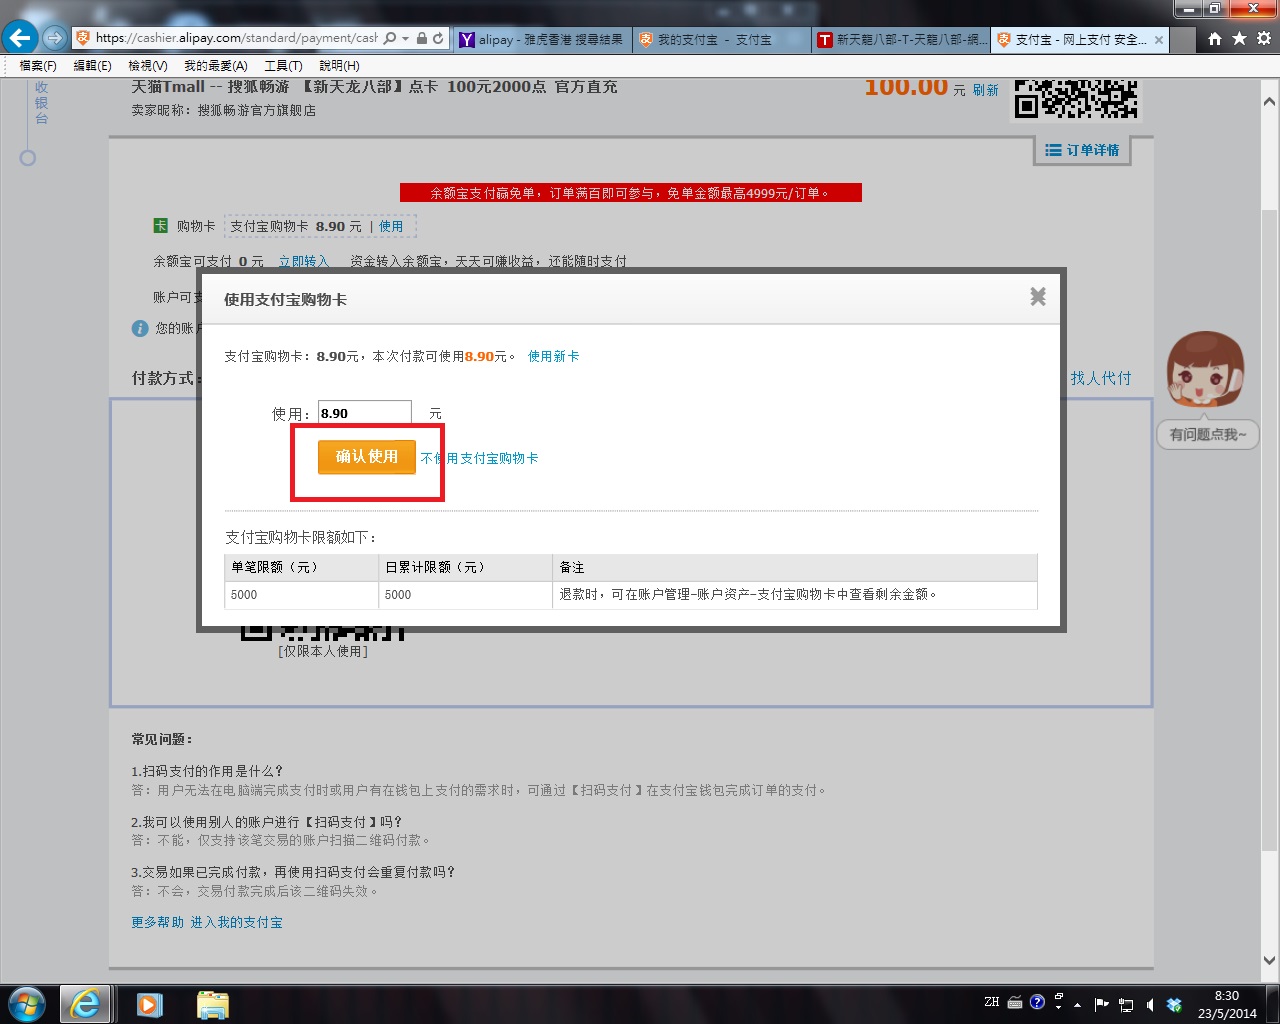Click the 立即转入 link

click(x=303, y=261)
